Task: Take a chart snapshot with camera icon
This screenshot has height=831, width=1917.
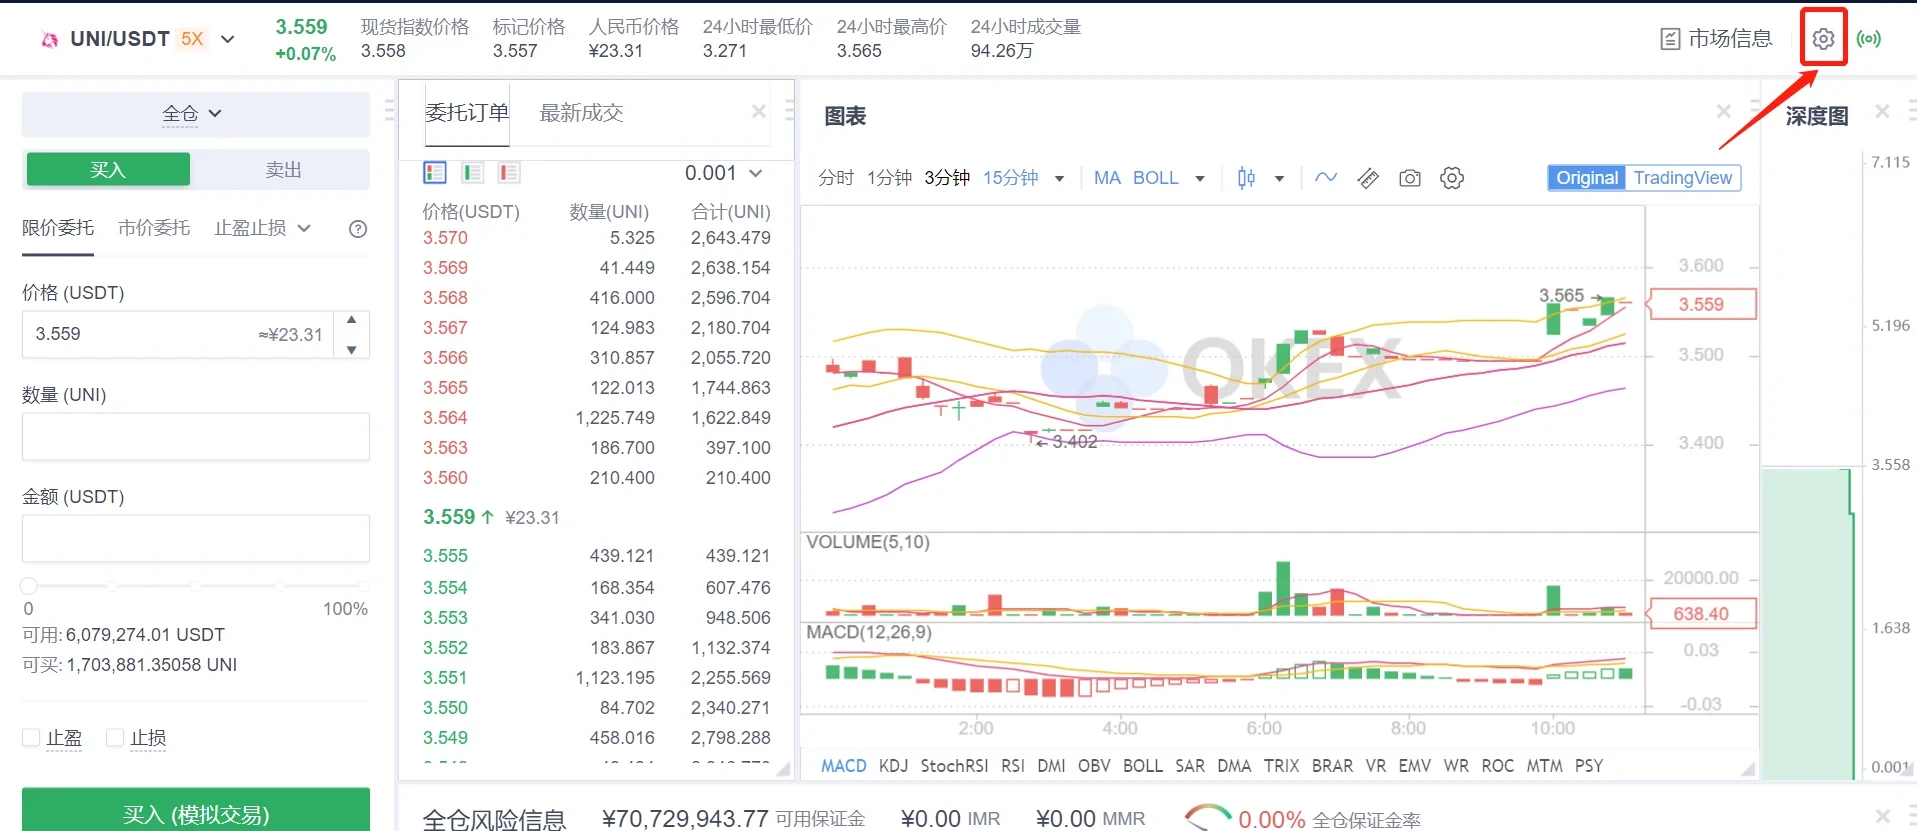Action: (x=1410, y=178)
